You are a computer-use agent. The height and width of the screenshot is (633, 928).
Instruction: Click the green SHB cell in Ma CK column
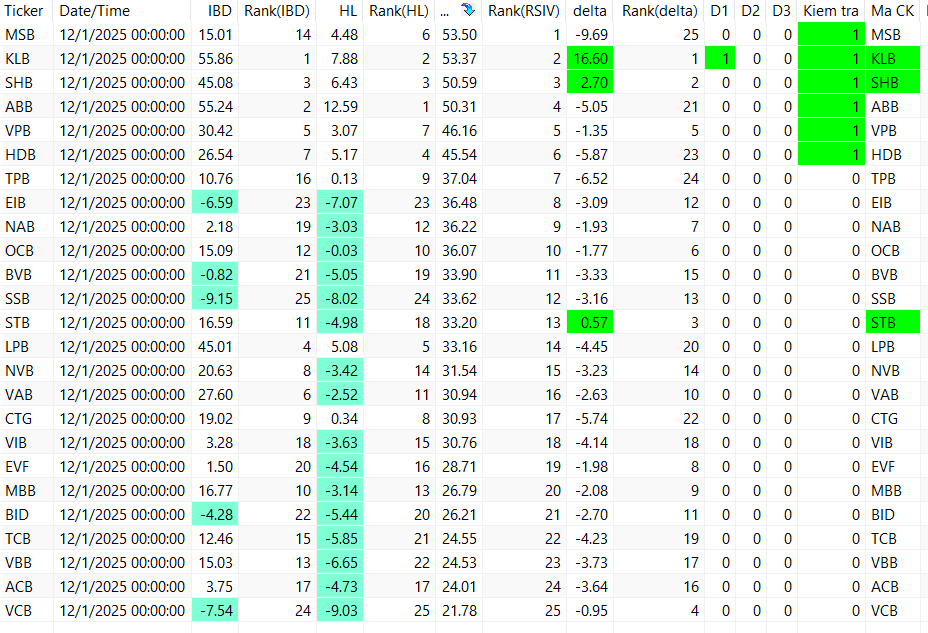pyautogui.click(x=893, y=83)
